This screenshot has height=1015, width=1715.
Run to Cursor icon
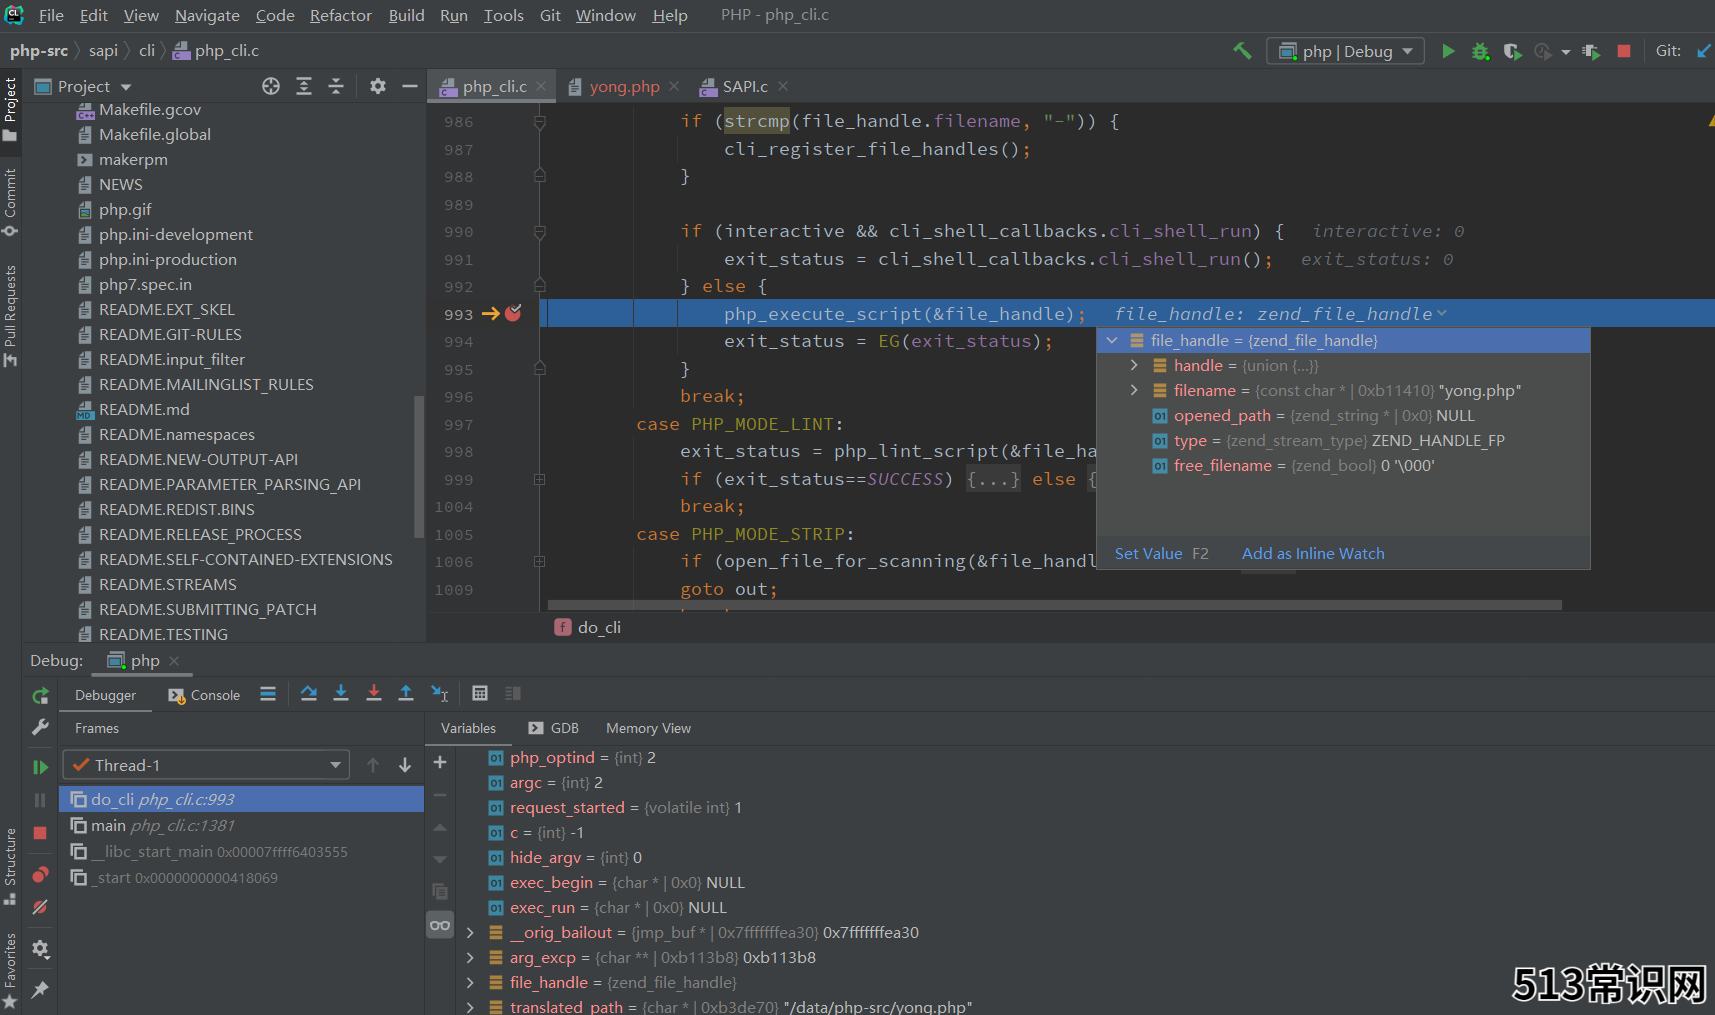(439, 693)
